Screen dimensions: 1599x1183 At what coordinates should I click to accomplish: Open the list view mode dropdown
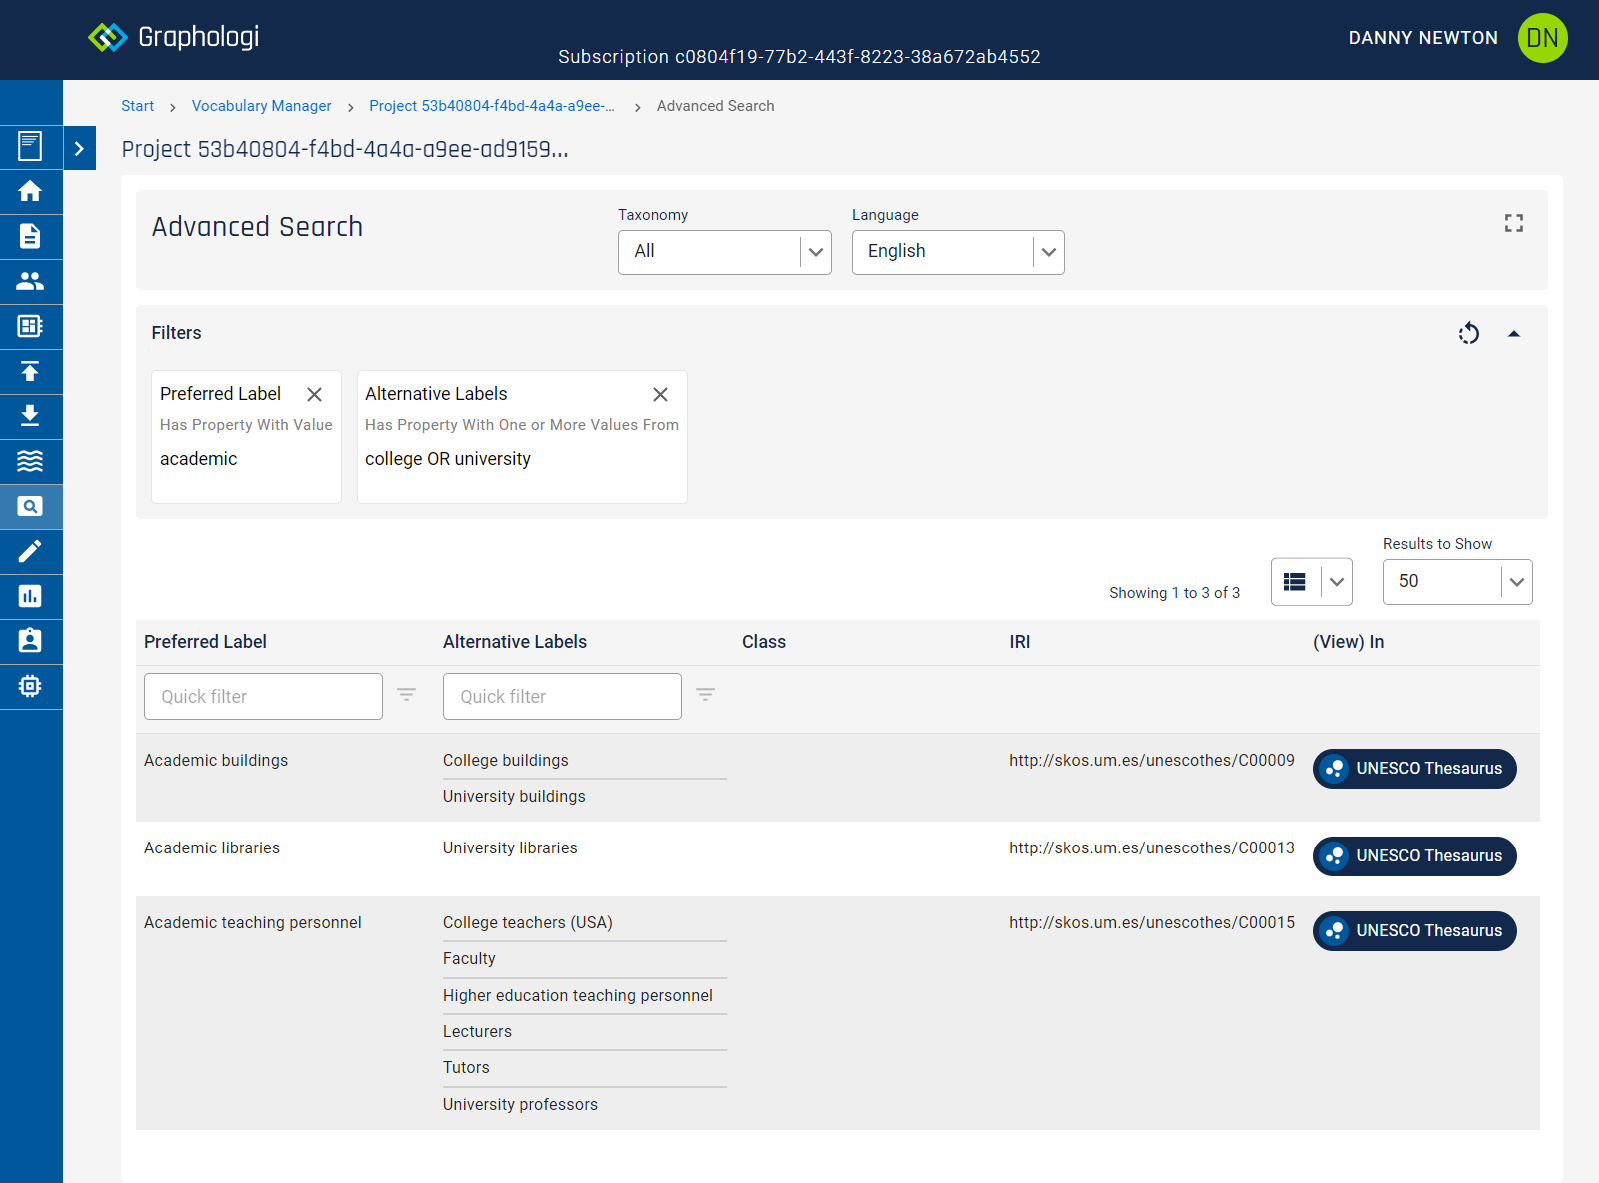click(x=1312, y=582)
